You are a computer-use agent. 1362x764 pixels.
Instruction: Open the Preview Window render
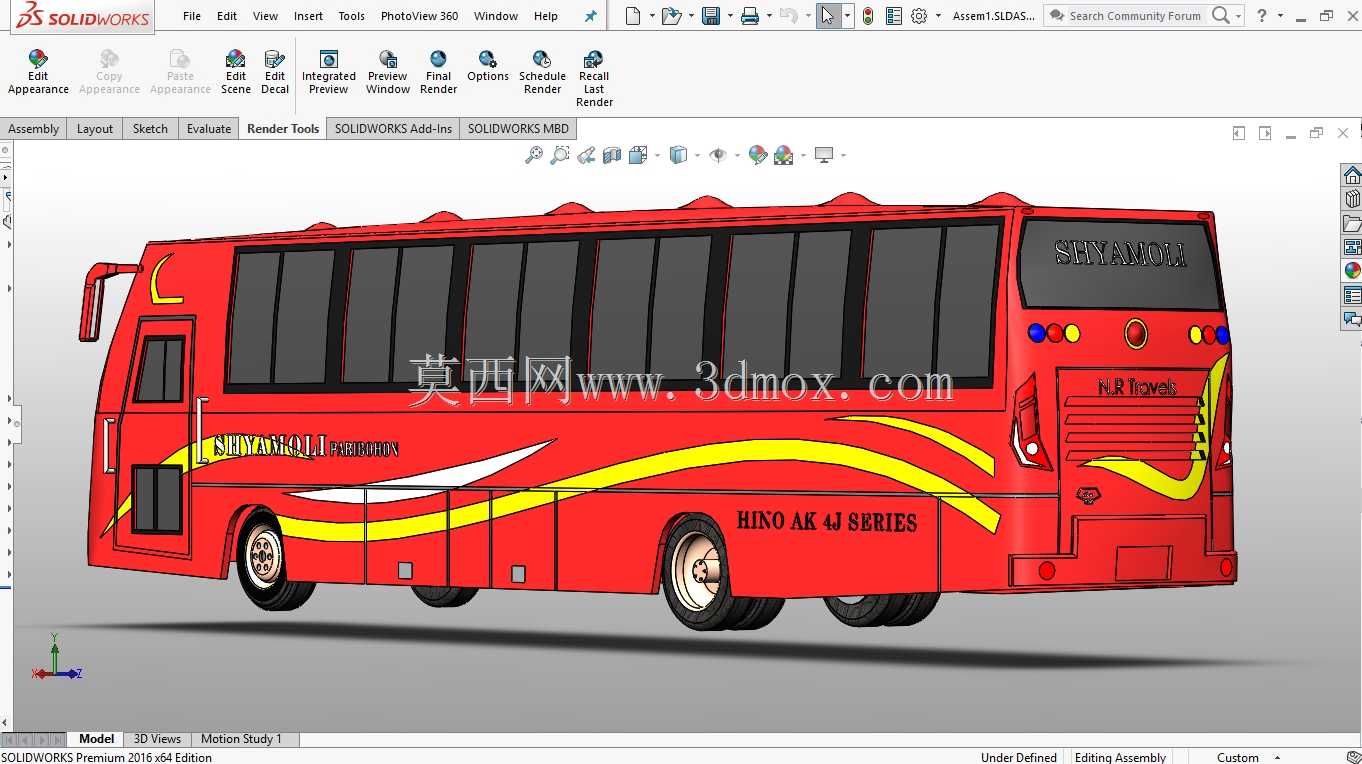click(x=388, y=72)
